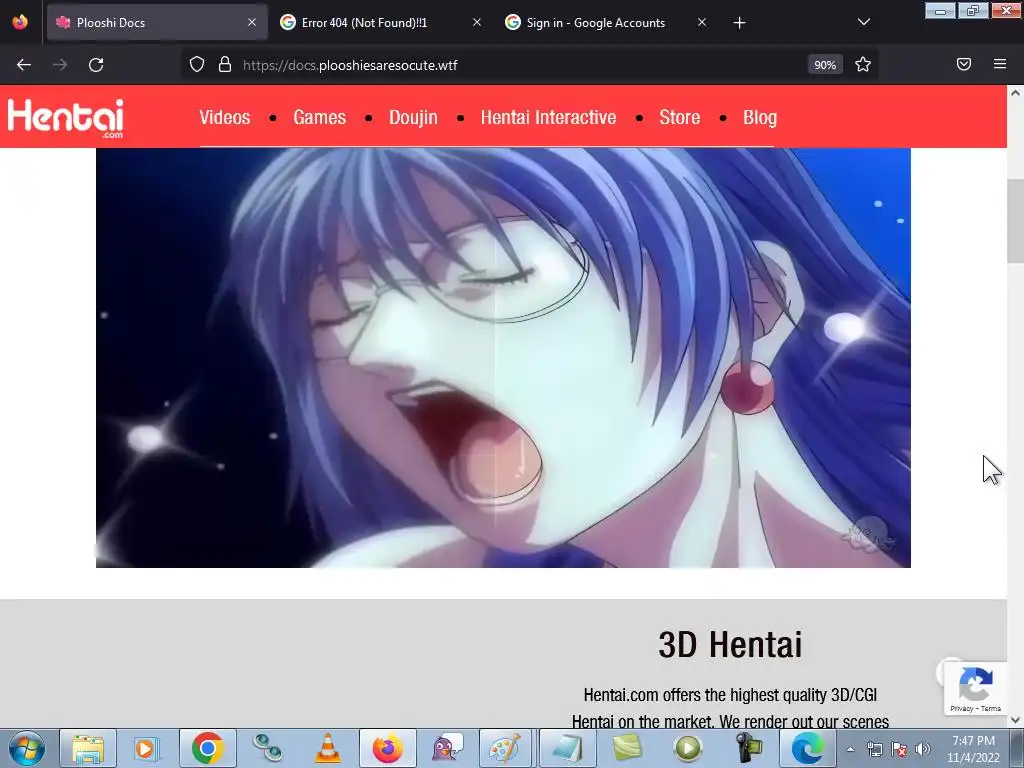
Task: Open the Games menu item
Action: (319, 118)
